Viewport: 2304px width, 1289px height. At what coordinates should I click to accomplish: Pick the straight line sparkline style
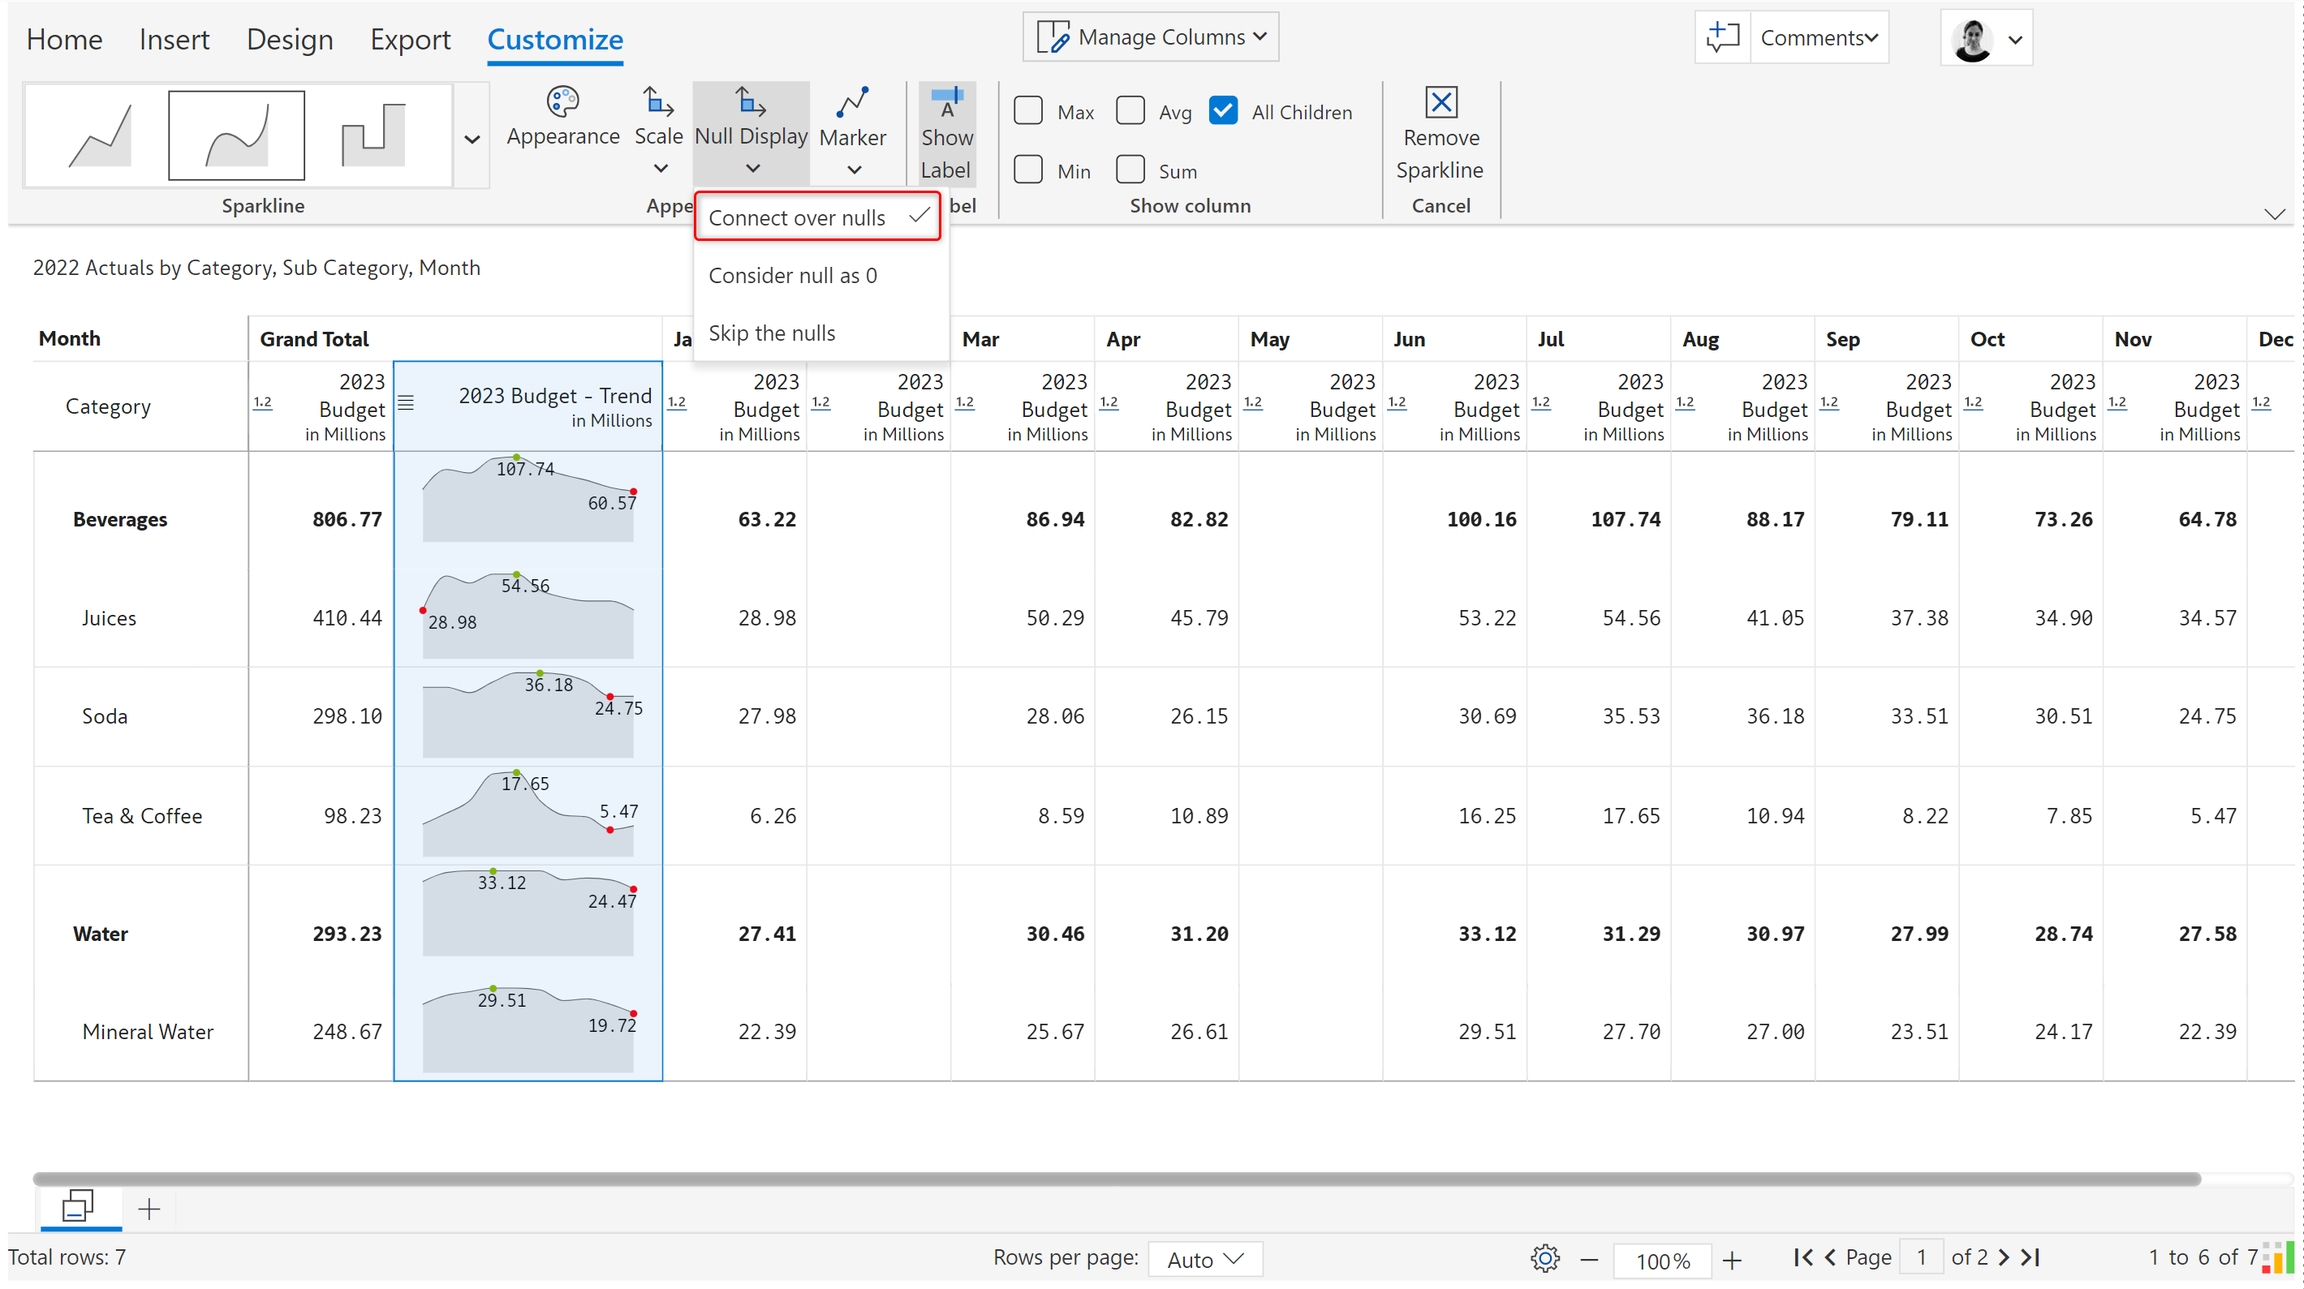100,135
